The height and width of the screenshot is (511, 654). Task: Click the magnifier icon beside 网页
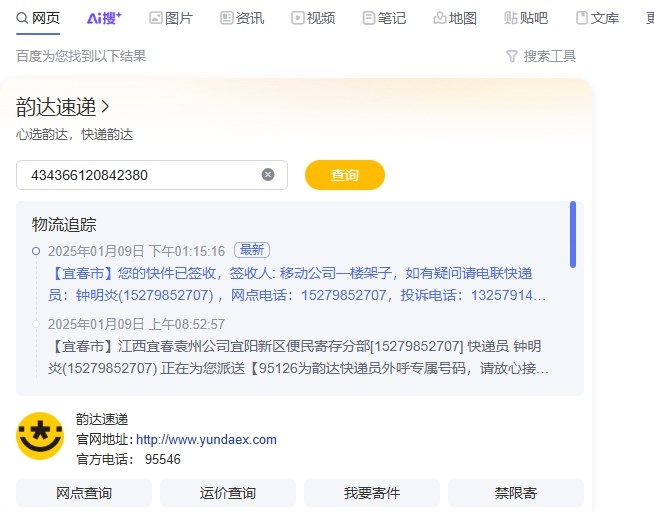[x=22, y=18]
